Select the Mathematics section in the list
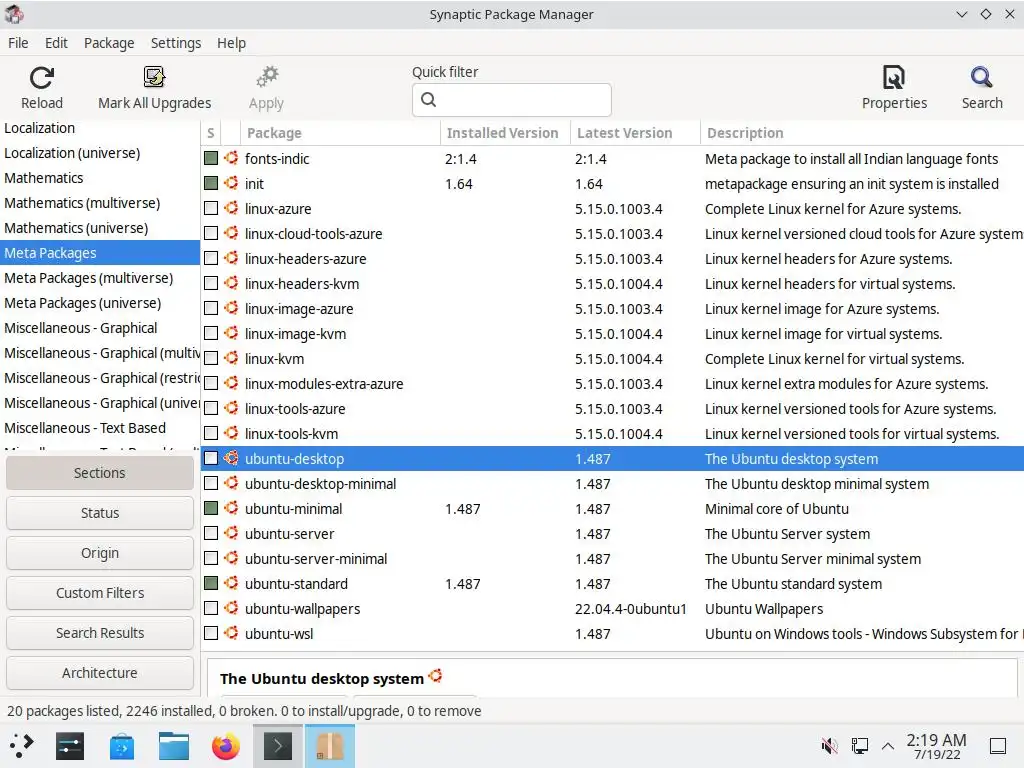Image resolution: width=1024 pixels, height=768 pixels. pyautogui.click(x=100, y=178)
